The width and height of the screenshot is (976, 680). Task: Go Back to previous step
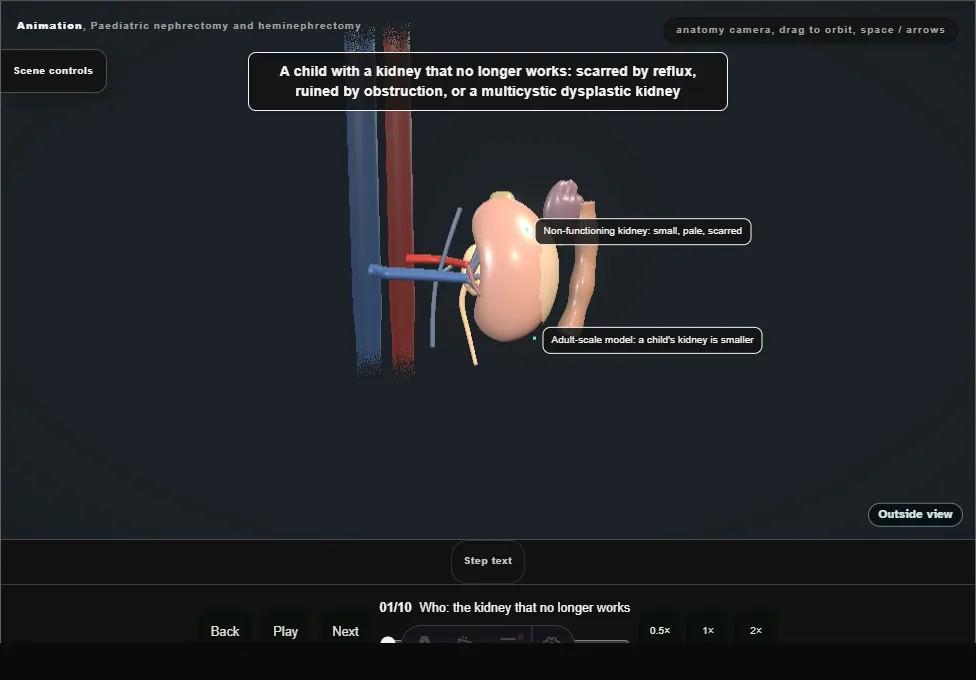(x=225, y=631)
